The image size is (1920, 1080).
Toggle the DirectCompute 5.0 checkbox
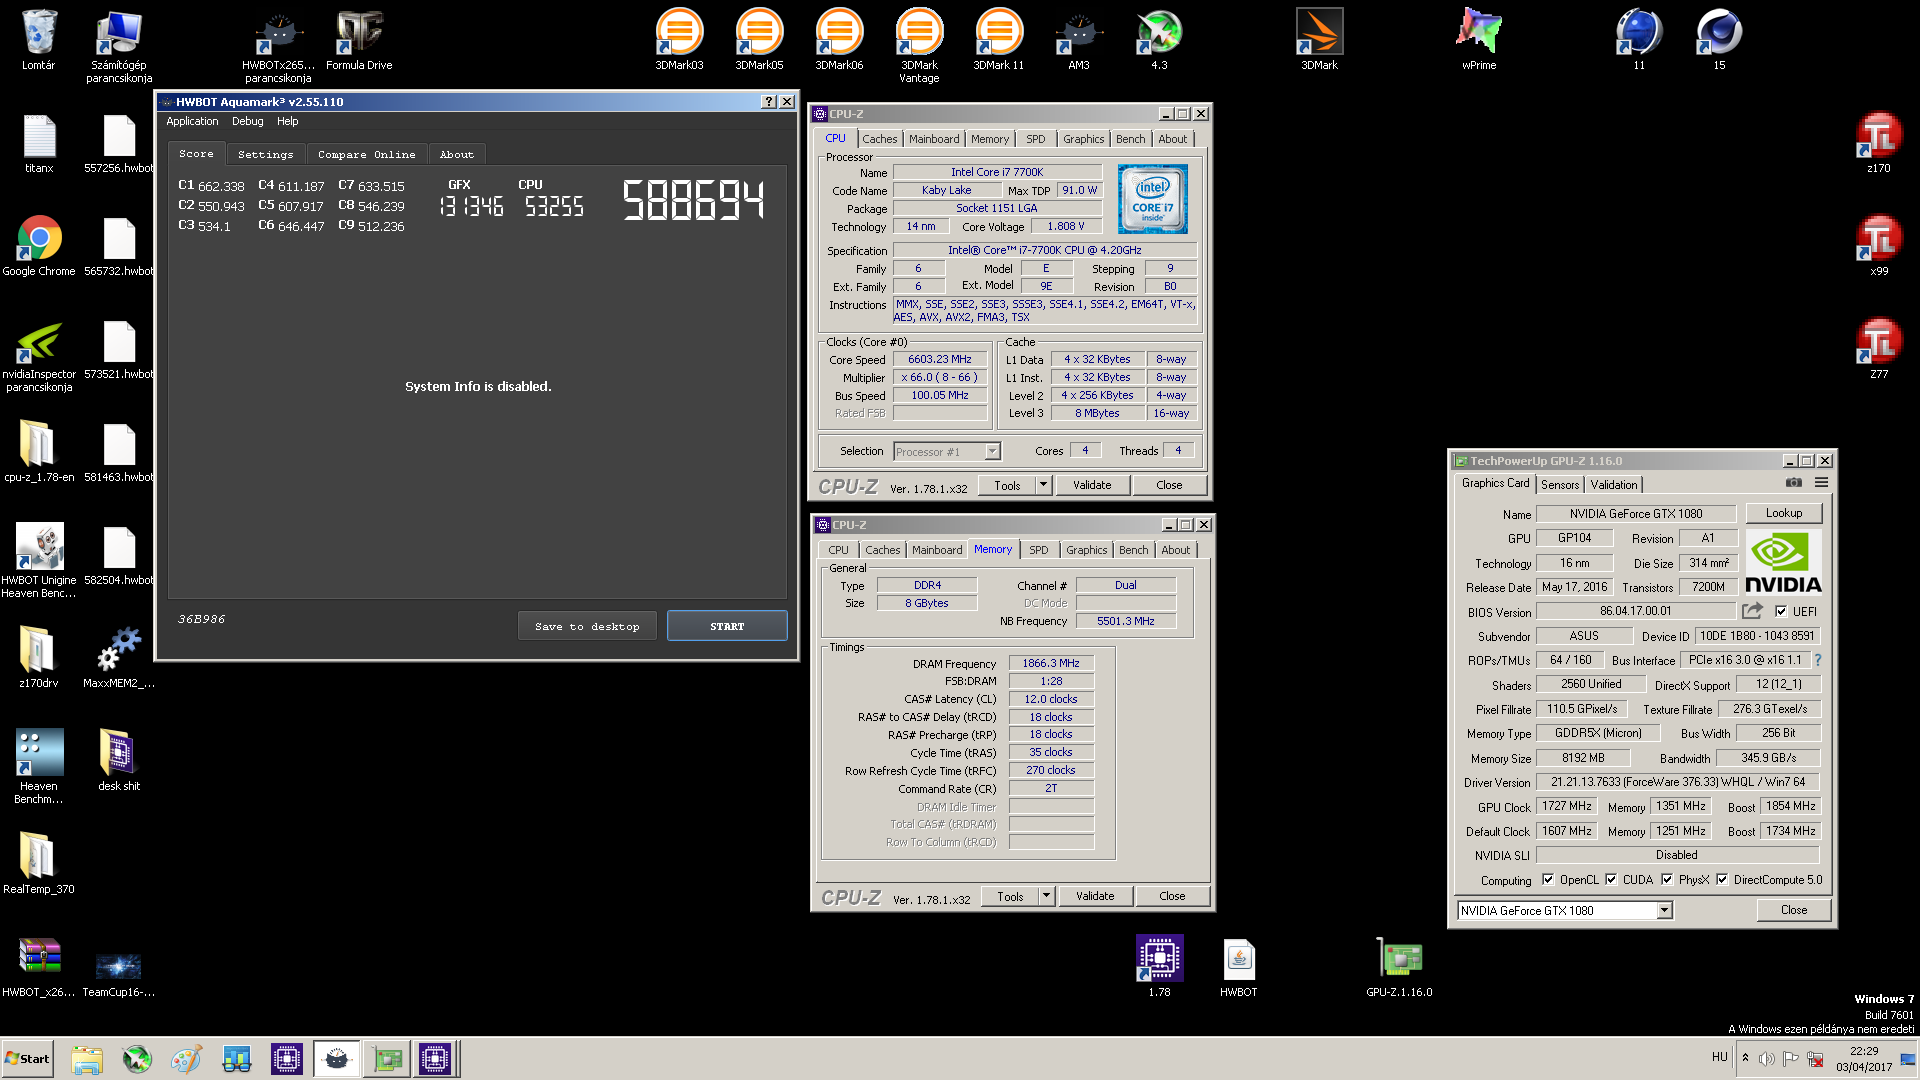point(1722,880)
